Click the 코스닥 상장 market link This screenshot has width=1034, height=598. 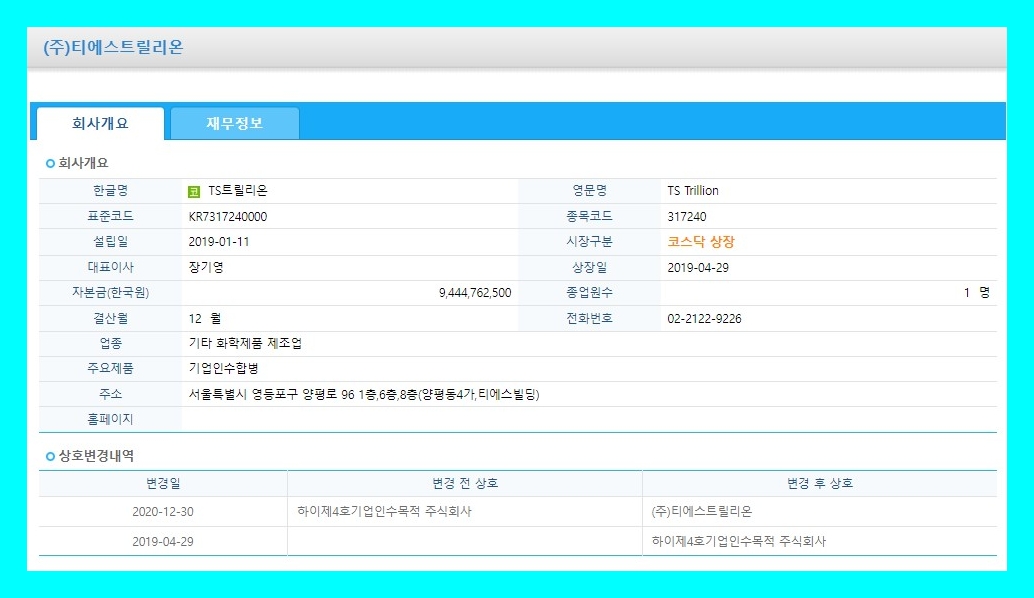point(700,242)
